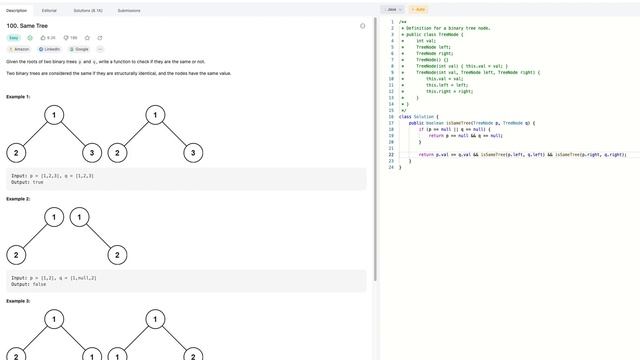Click the Auto button in editor toolbar
This screenshot has height=360, width=640.
click(x=418, y=9)
